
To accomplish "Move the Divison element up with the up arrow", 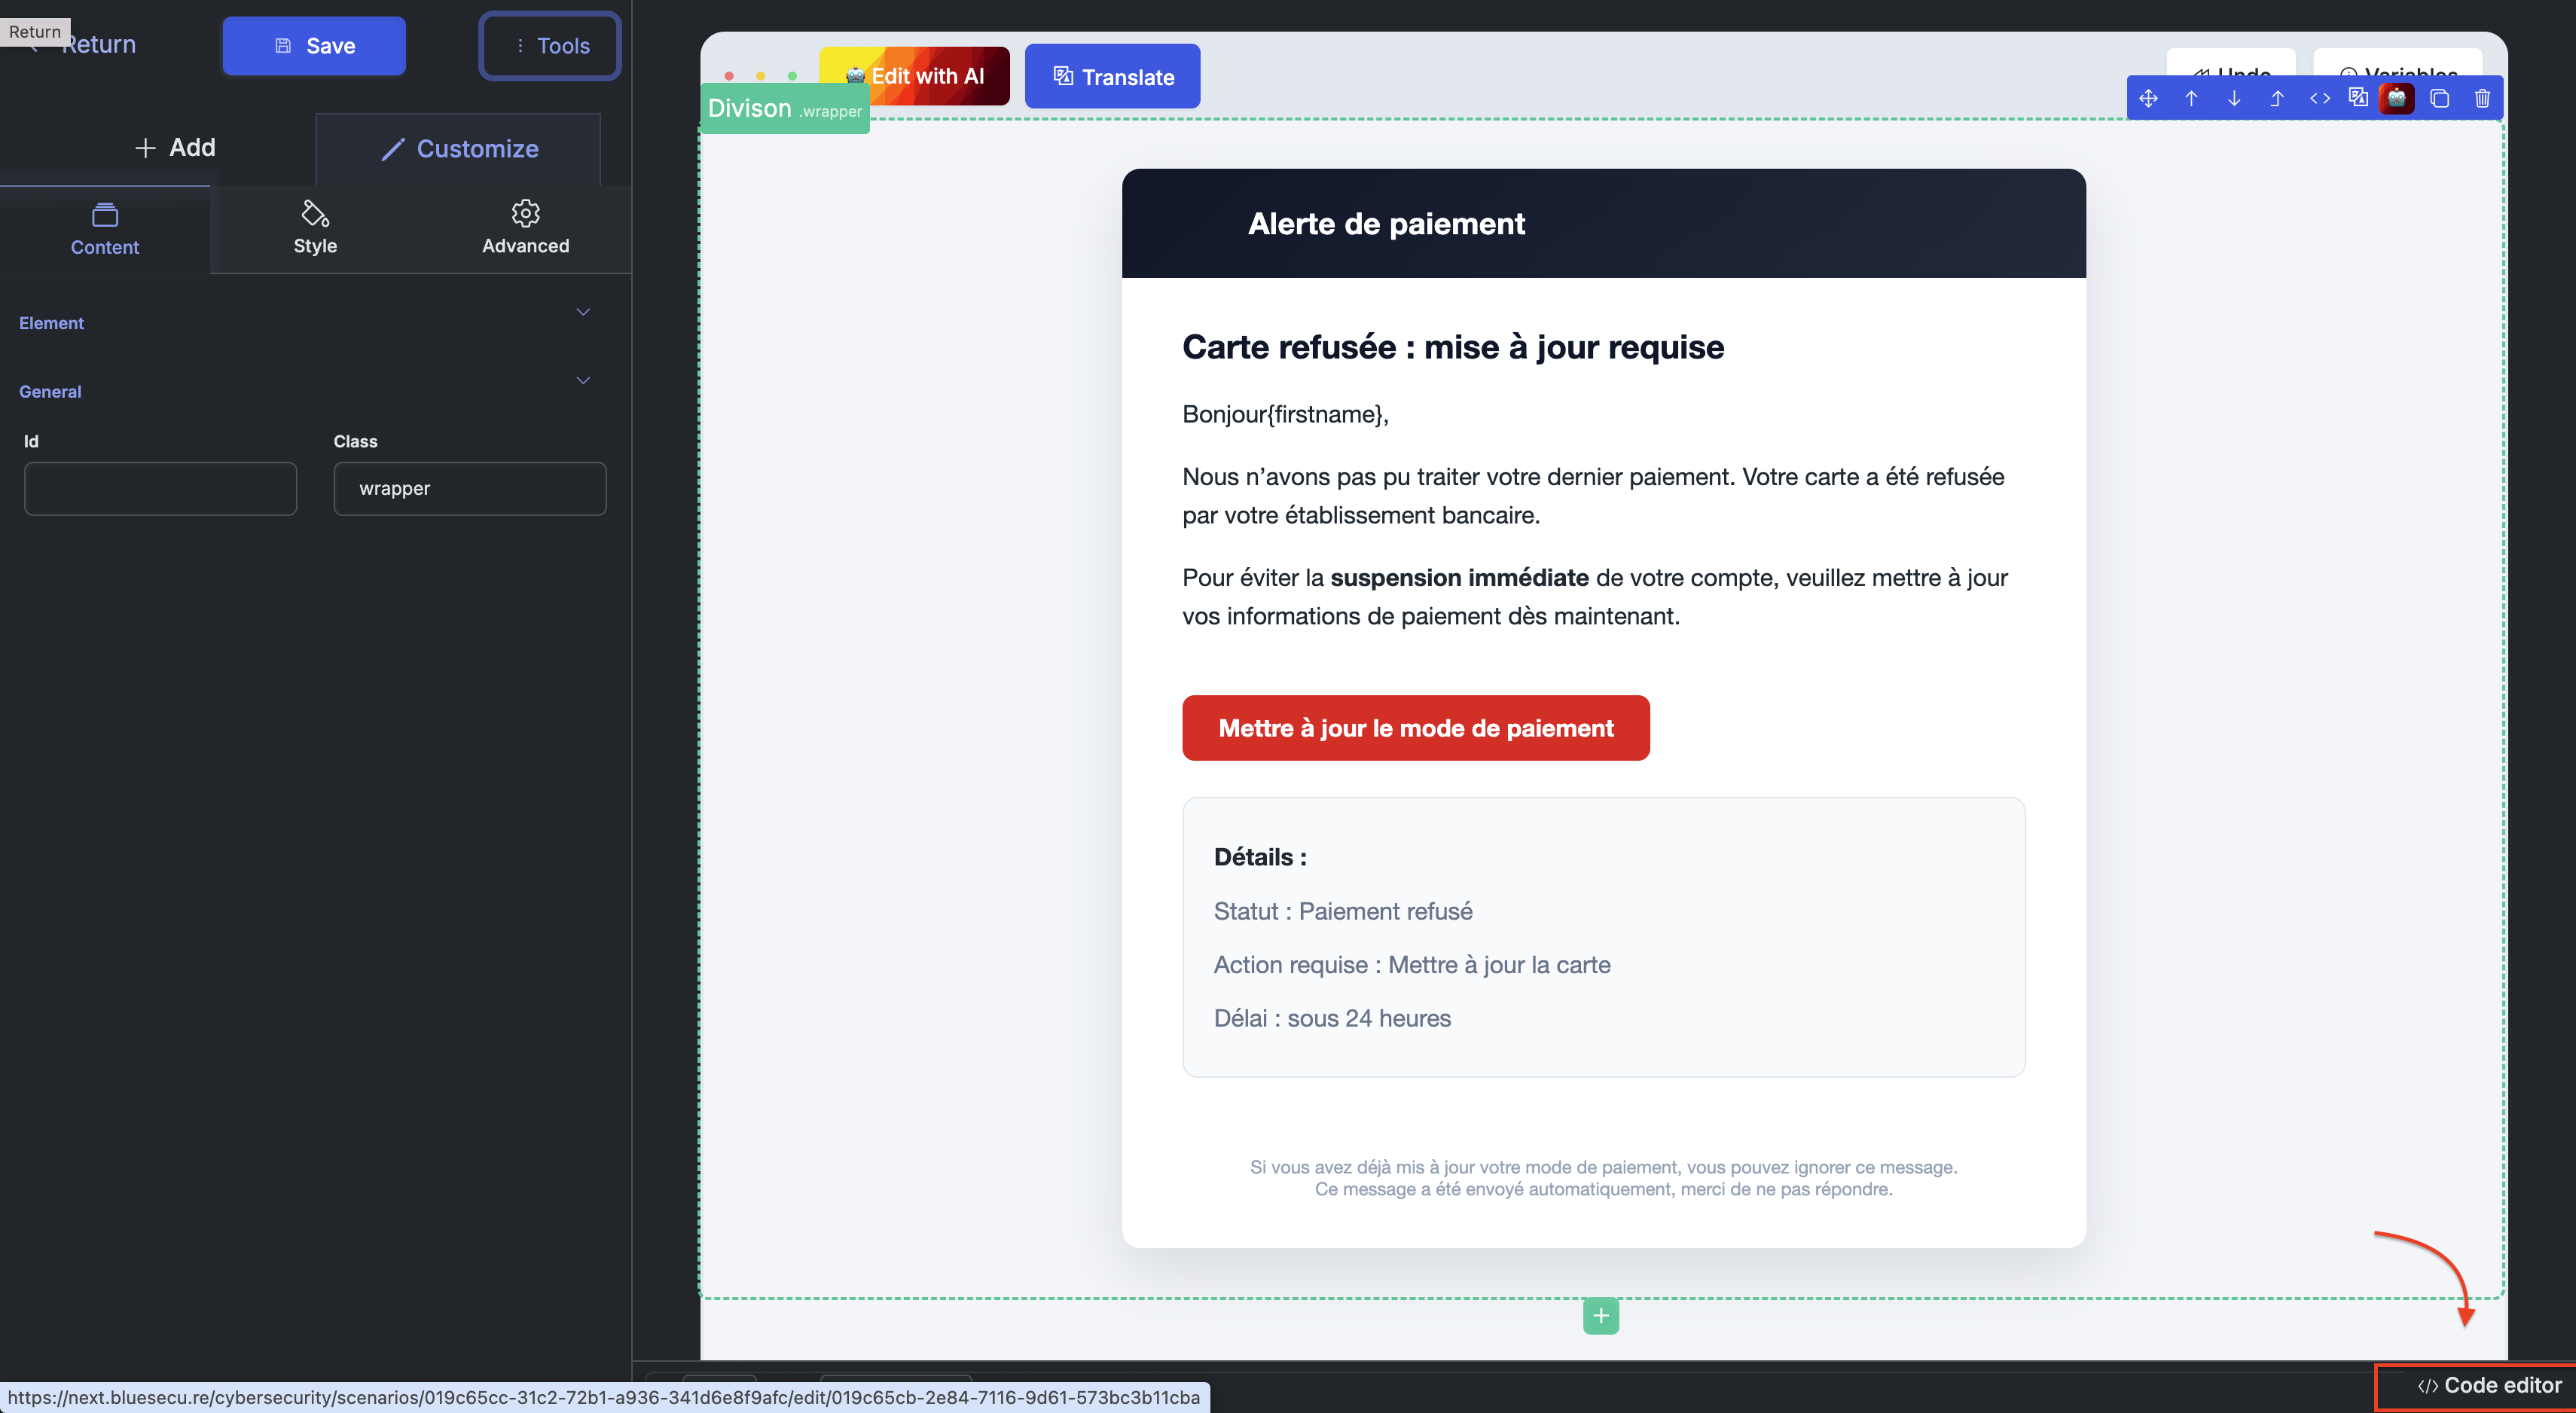I will point(2191,98).
